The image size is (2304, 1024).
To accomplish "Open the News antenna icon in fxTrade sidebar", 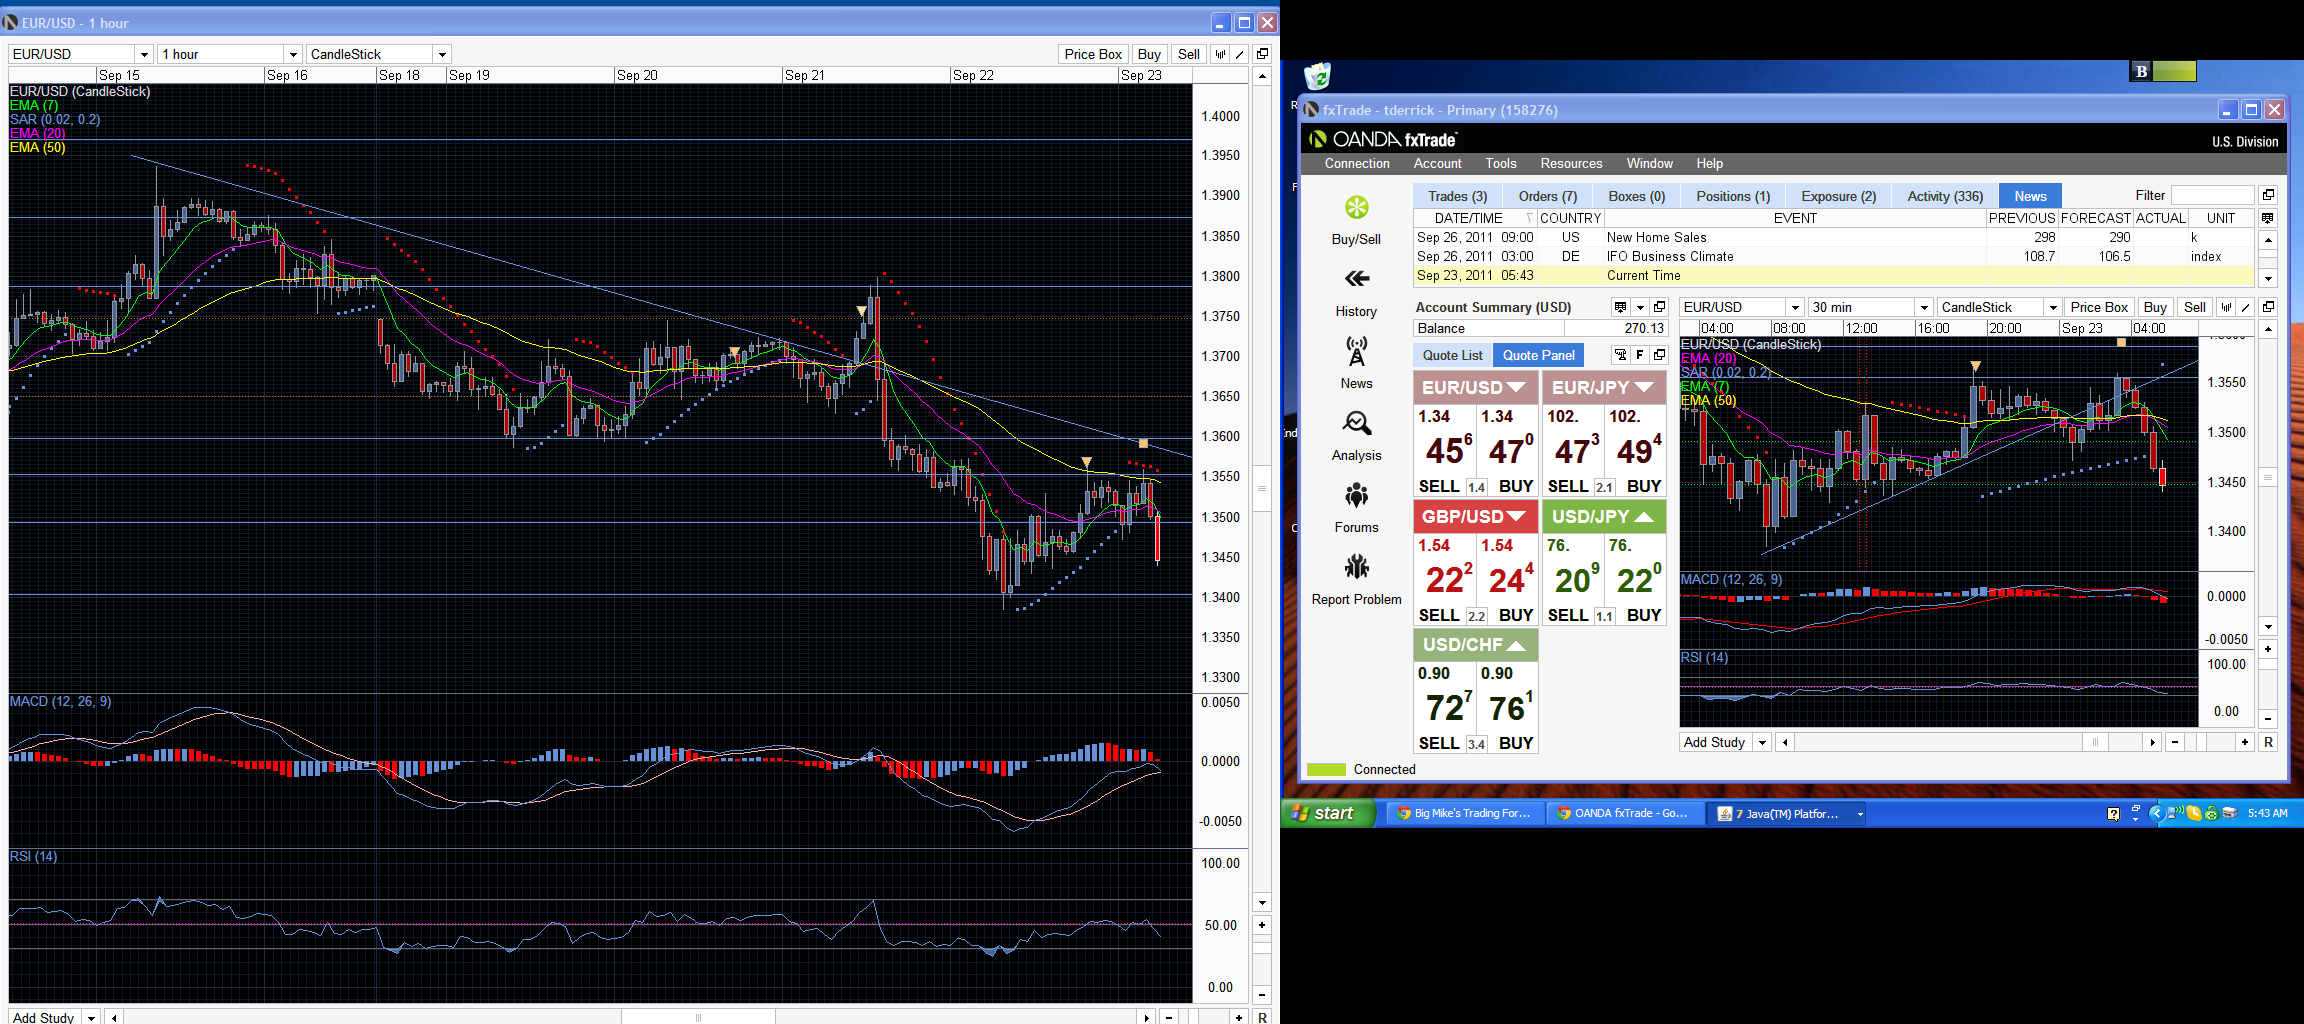I will (1356, 351).
